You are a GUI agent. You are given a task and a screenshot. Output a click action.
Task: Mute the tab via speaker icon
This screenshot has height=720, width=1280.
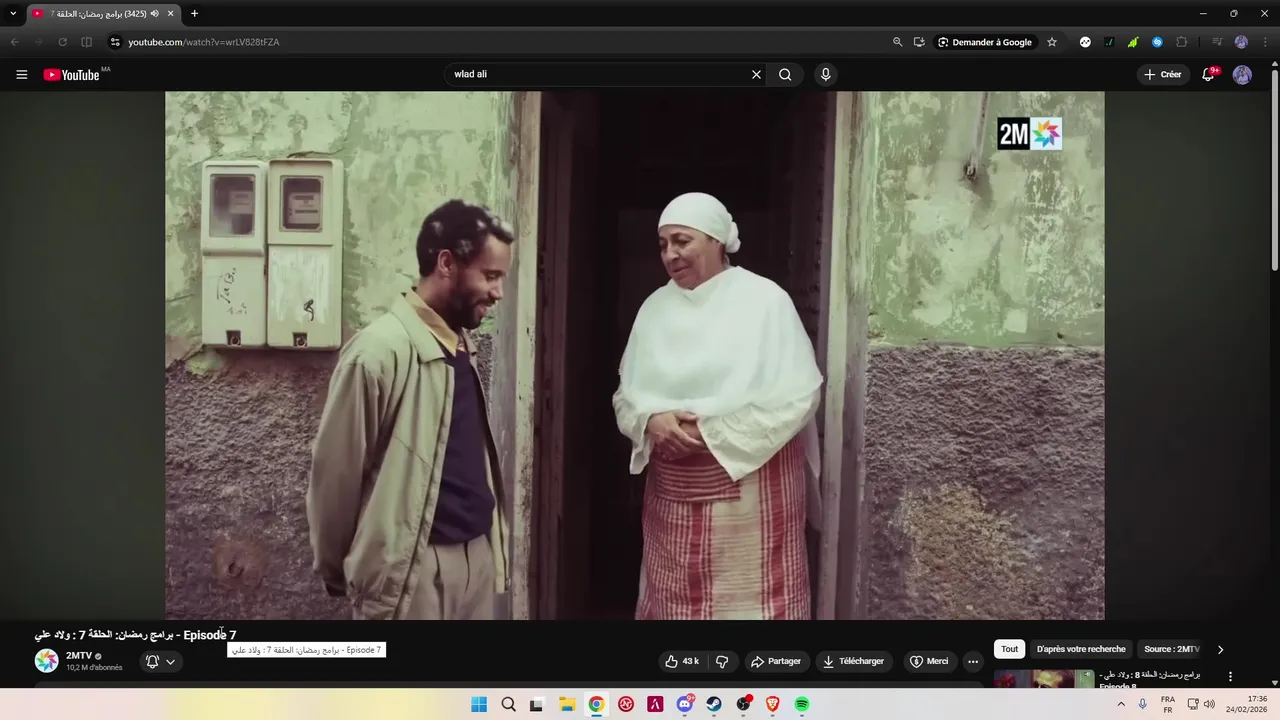(155, 14)
